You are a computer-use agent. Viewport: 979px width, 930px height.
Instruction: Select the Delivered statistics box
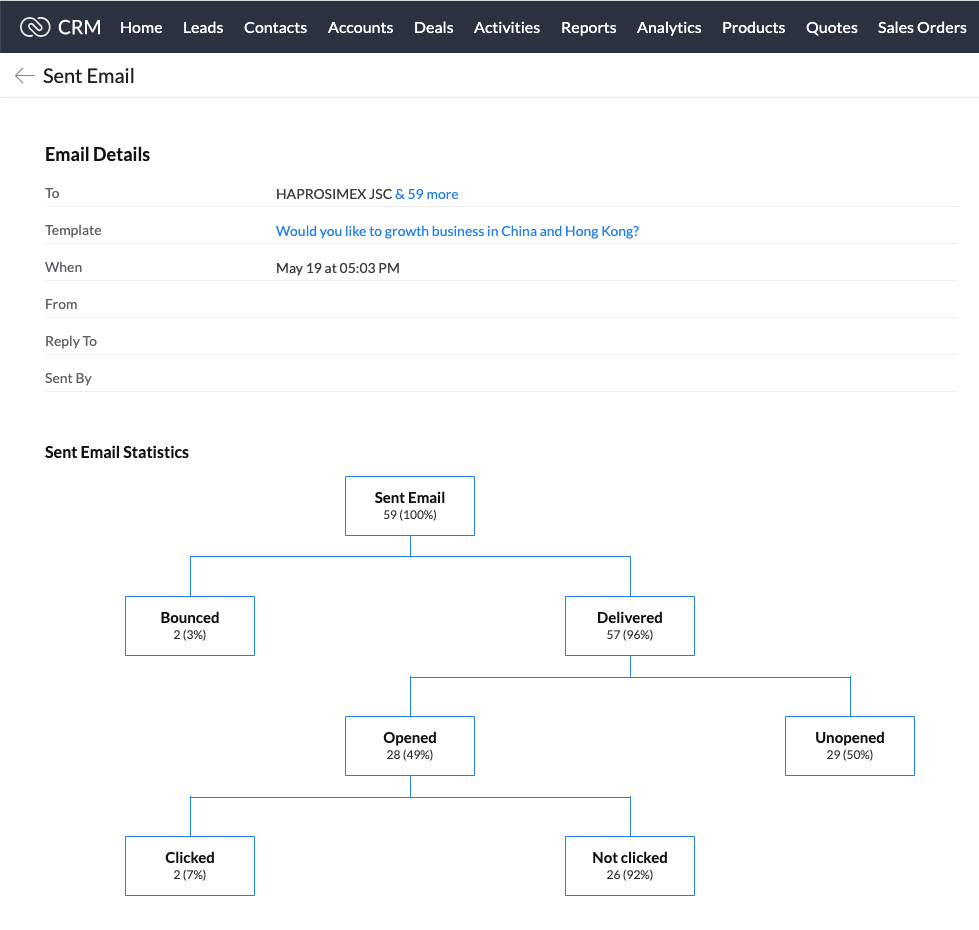click(x=629, y=625)
